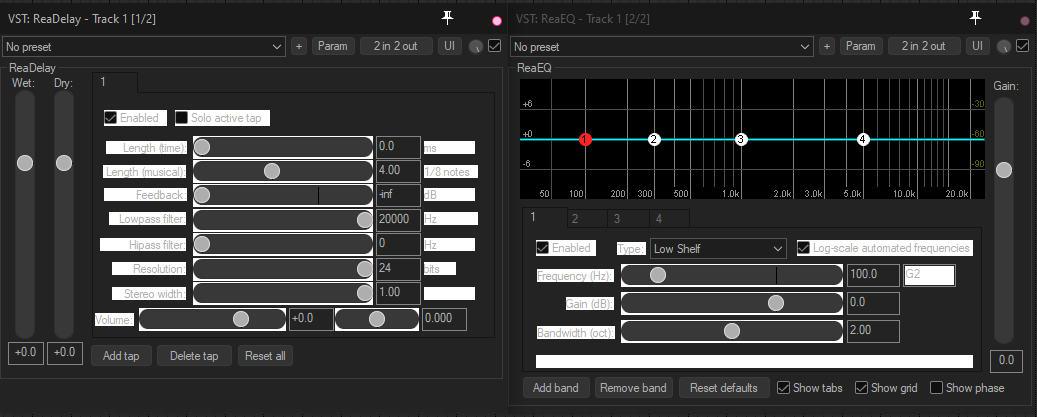Image resolution: width=1037 pixels, height=417 pixels.
Task: Click the delay pan slider handle
Action: 376,319
